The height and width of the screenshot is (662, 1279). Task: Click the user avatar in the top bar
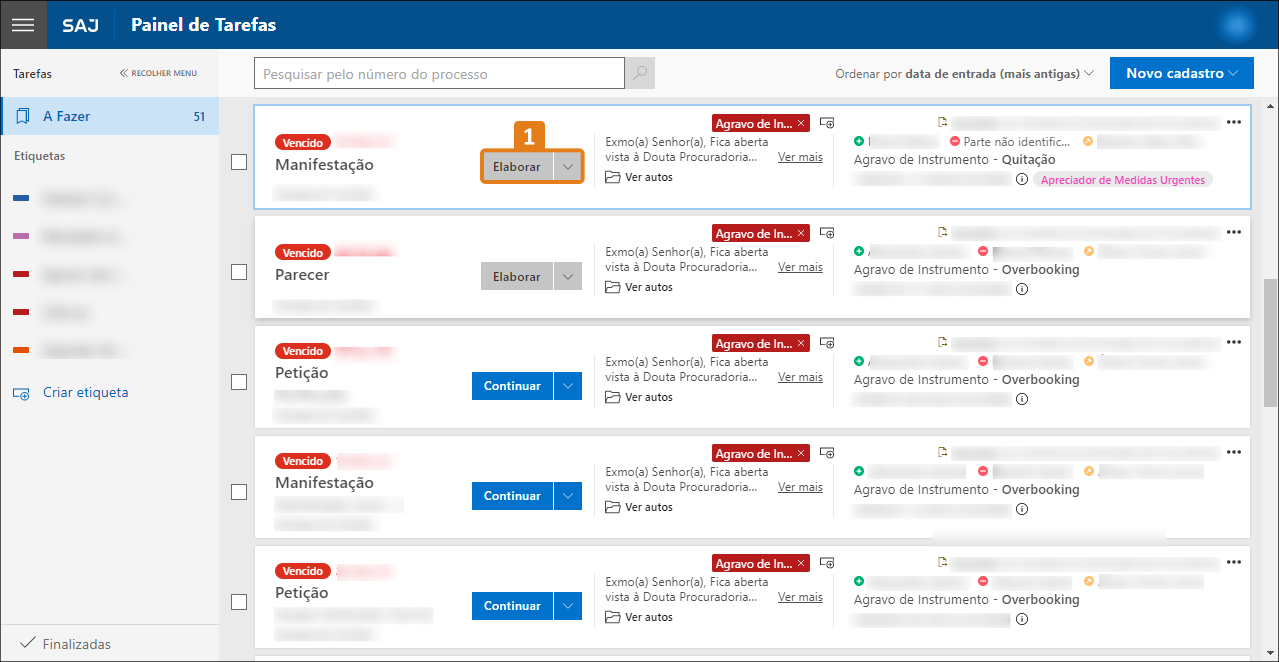click(x=1239, y=25)
